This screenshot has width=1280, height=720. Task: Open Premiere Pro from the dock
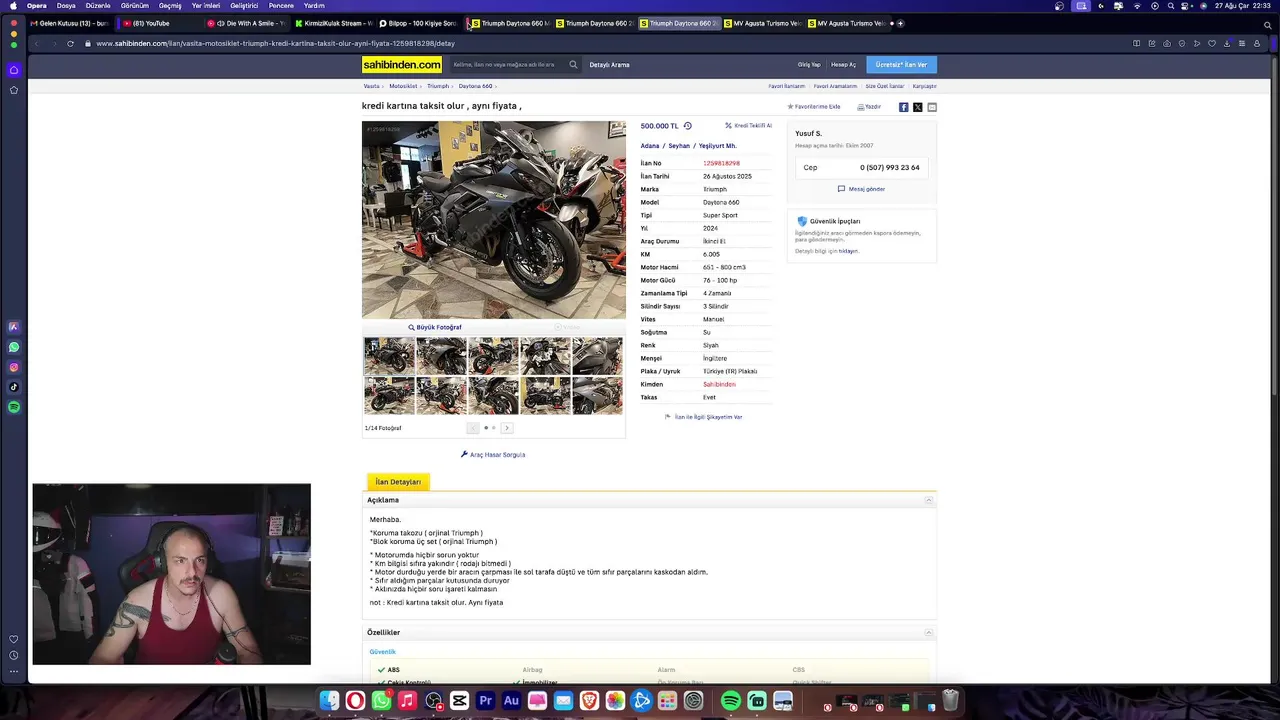coord(485,701)
